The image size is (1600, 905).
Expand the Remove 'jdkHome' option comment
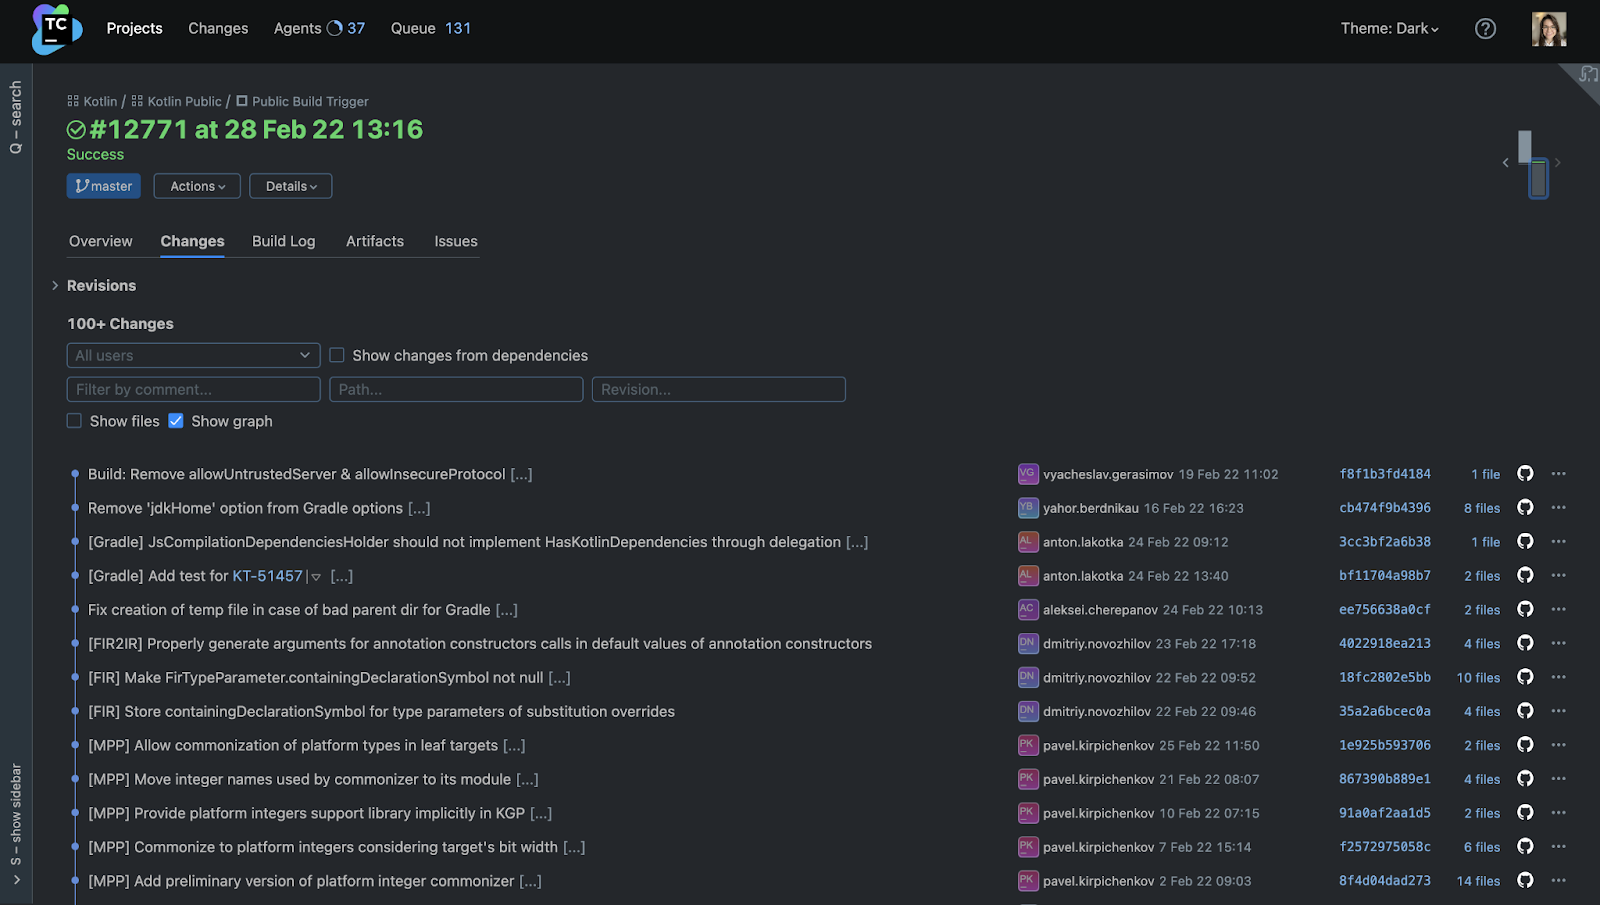click(x=419, y=509)
